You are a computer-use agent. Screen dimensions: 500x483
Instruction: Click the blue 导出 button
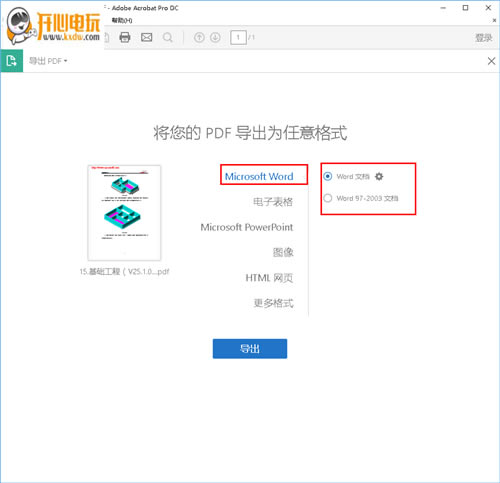(x=250, y=349)
